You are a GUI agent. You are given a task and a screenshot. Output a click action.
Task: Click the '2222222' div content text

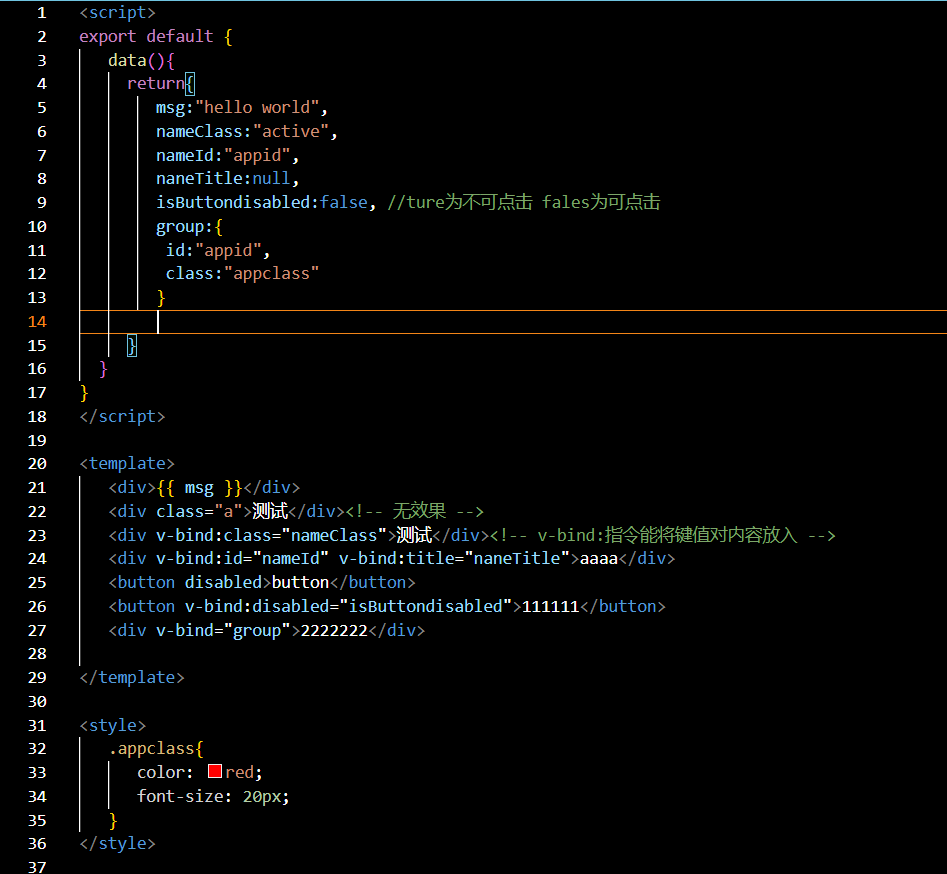[334, 630]
